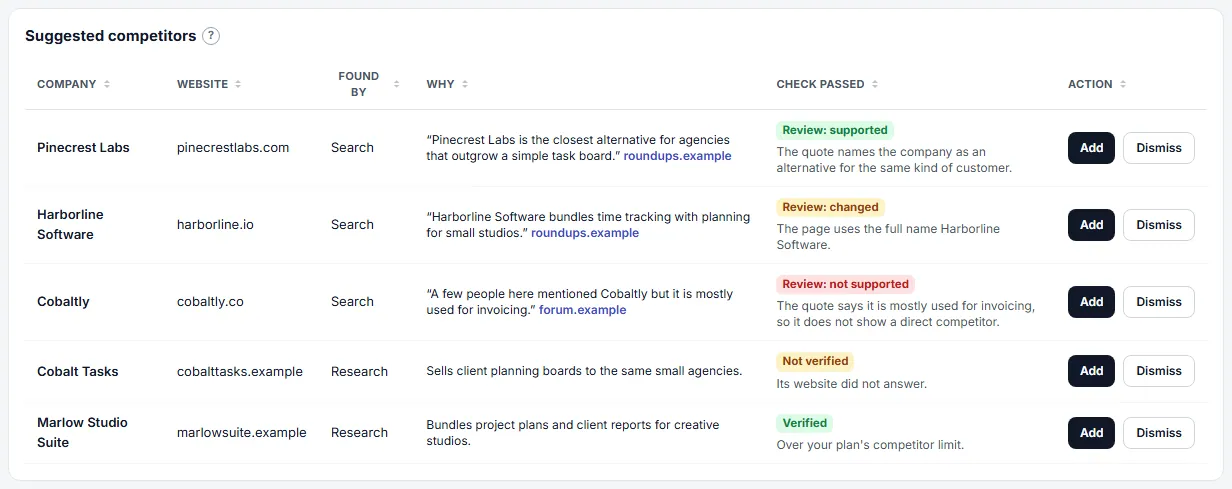The height and width of the screenshot is (489, 1232).
Task: Sort by the Action column arrows
Action: point(1123,84)
